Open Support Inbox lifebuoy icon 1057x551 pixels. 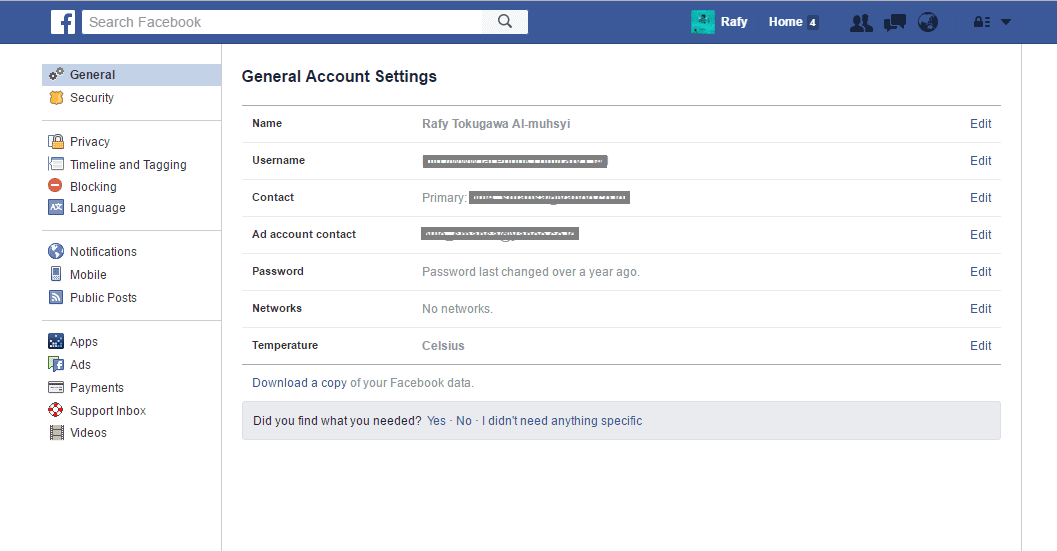pyautogui.click(x=56, y=410)
